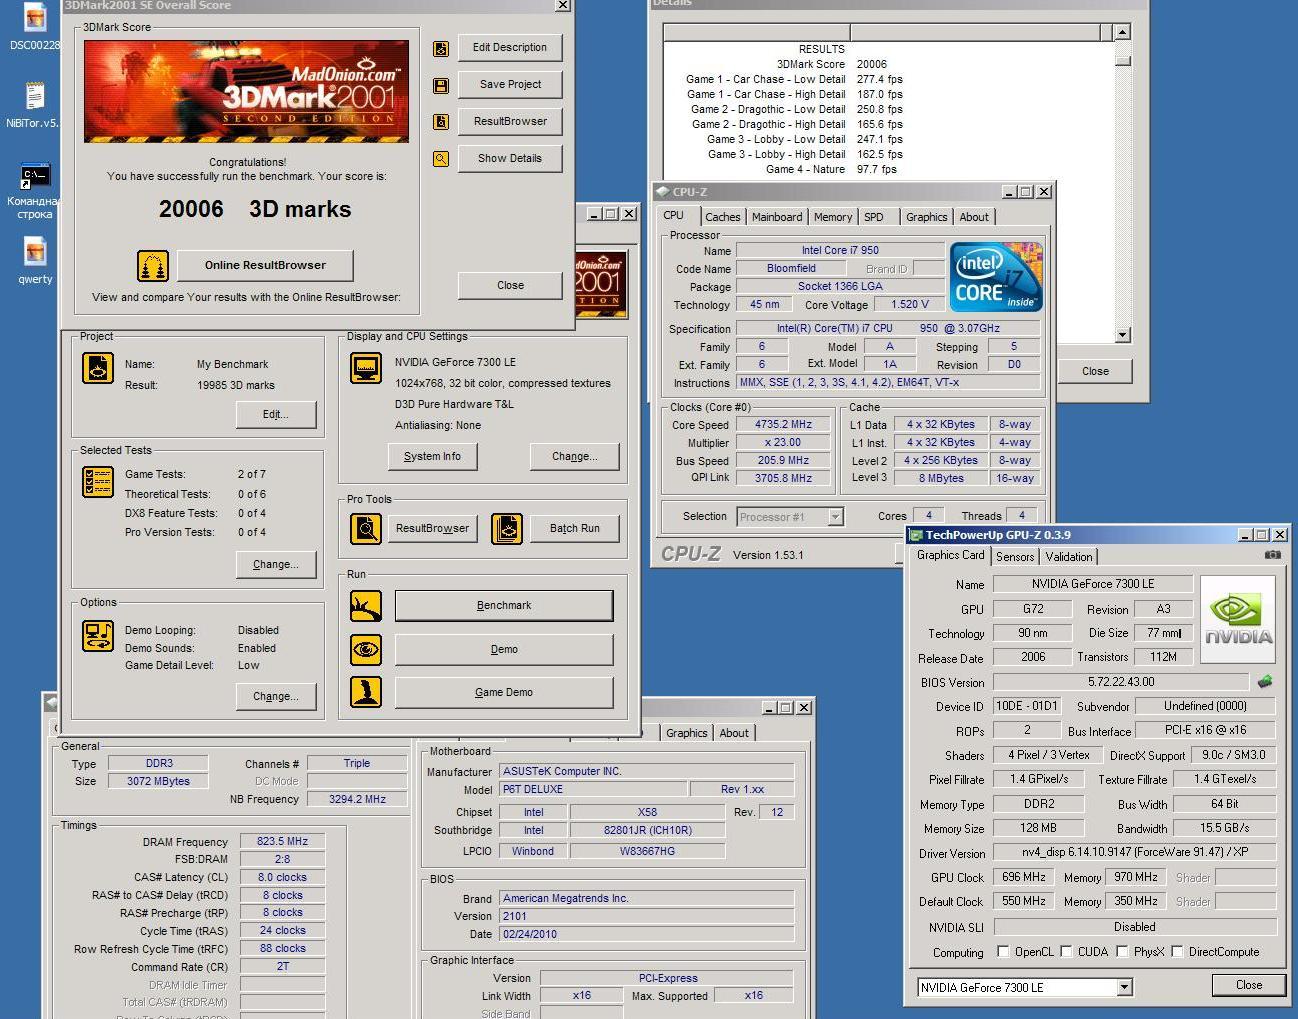Screen dimensions: 1298x1019
Task: Click the Benchmark run icon
Action: click(x=366, y=606)
